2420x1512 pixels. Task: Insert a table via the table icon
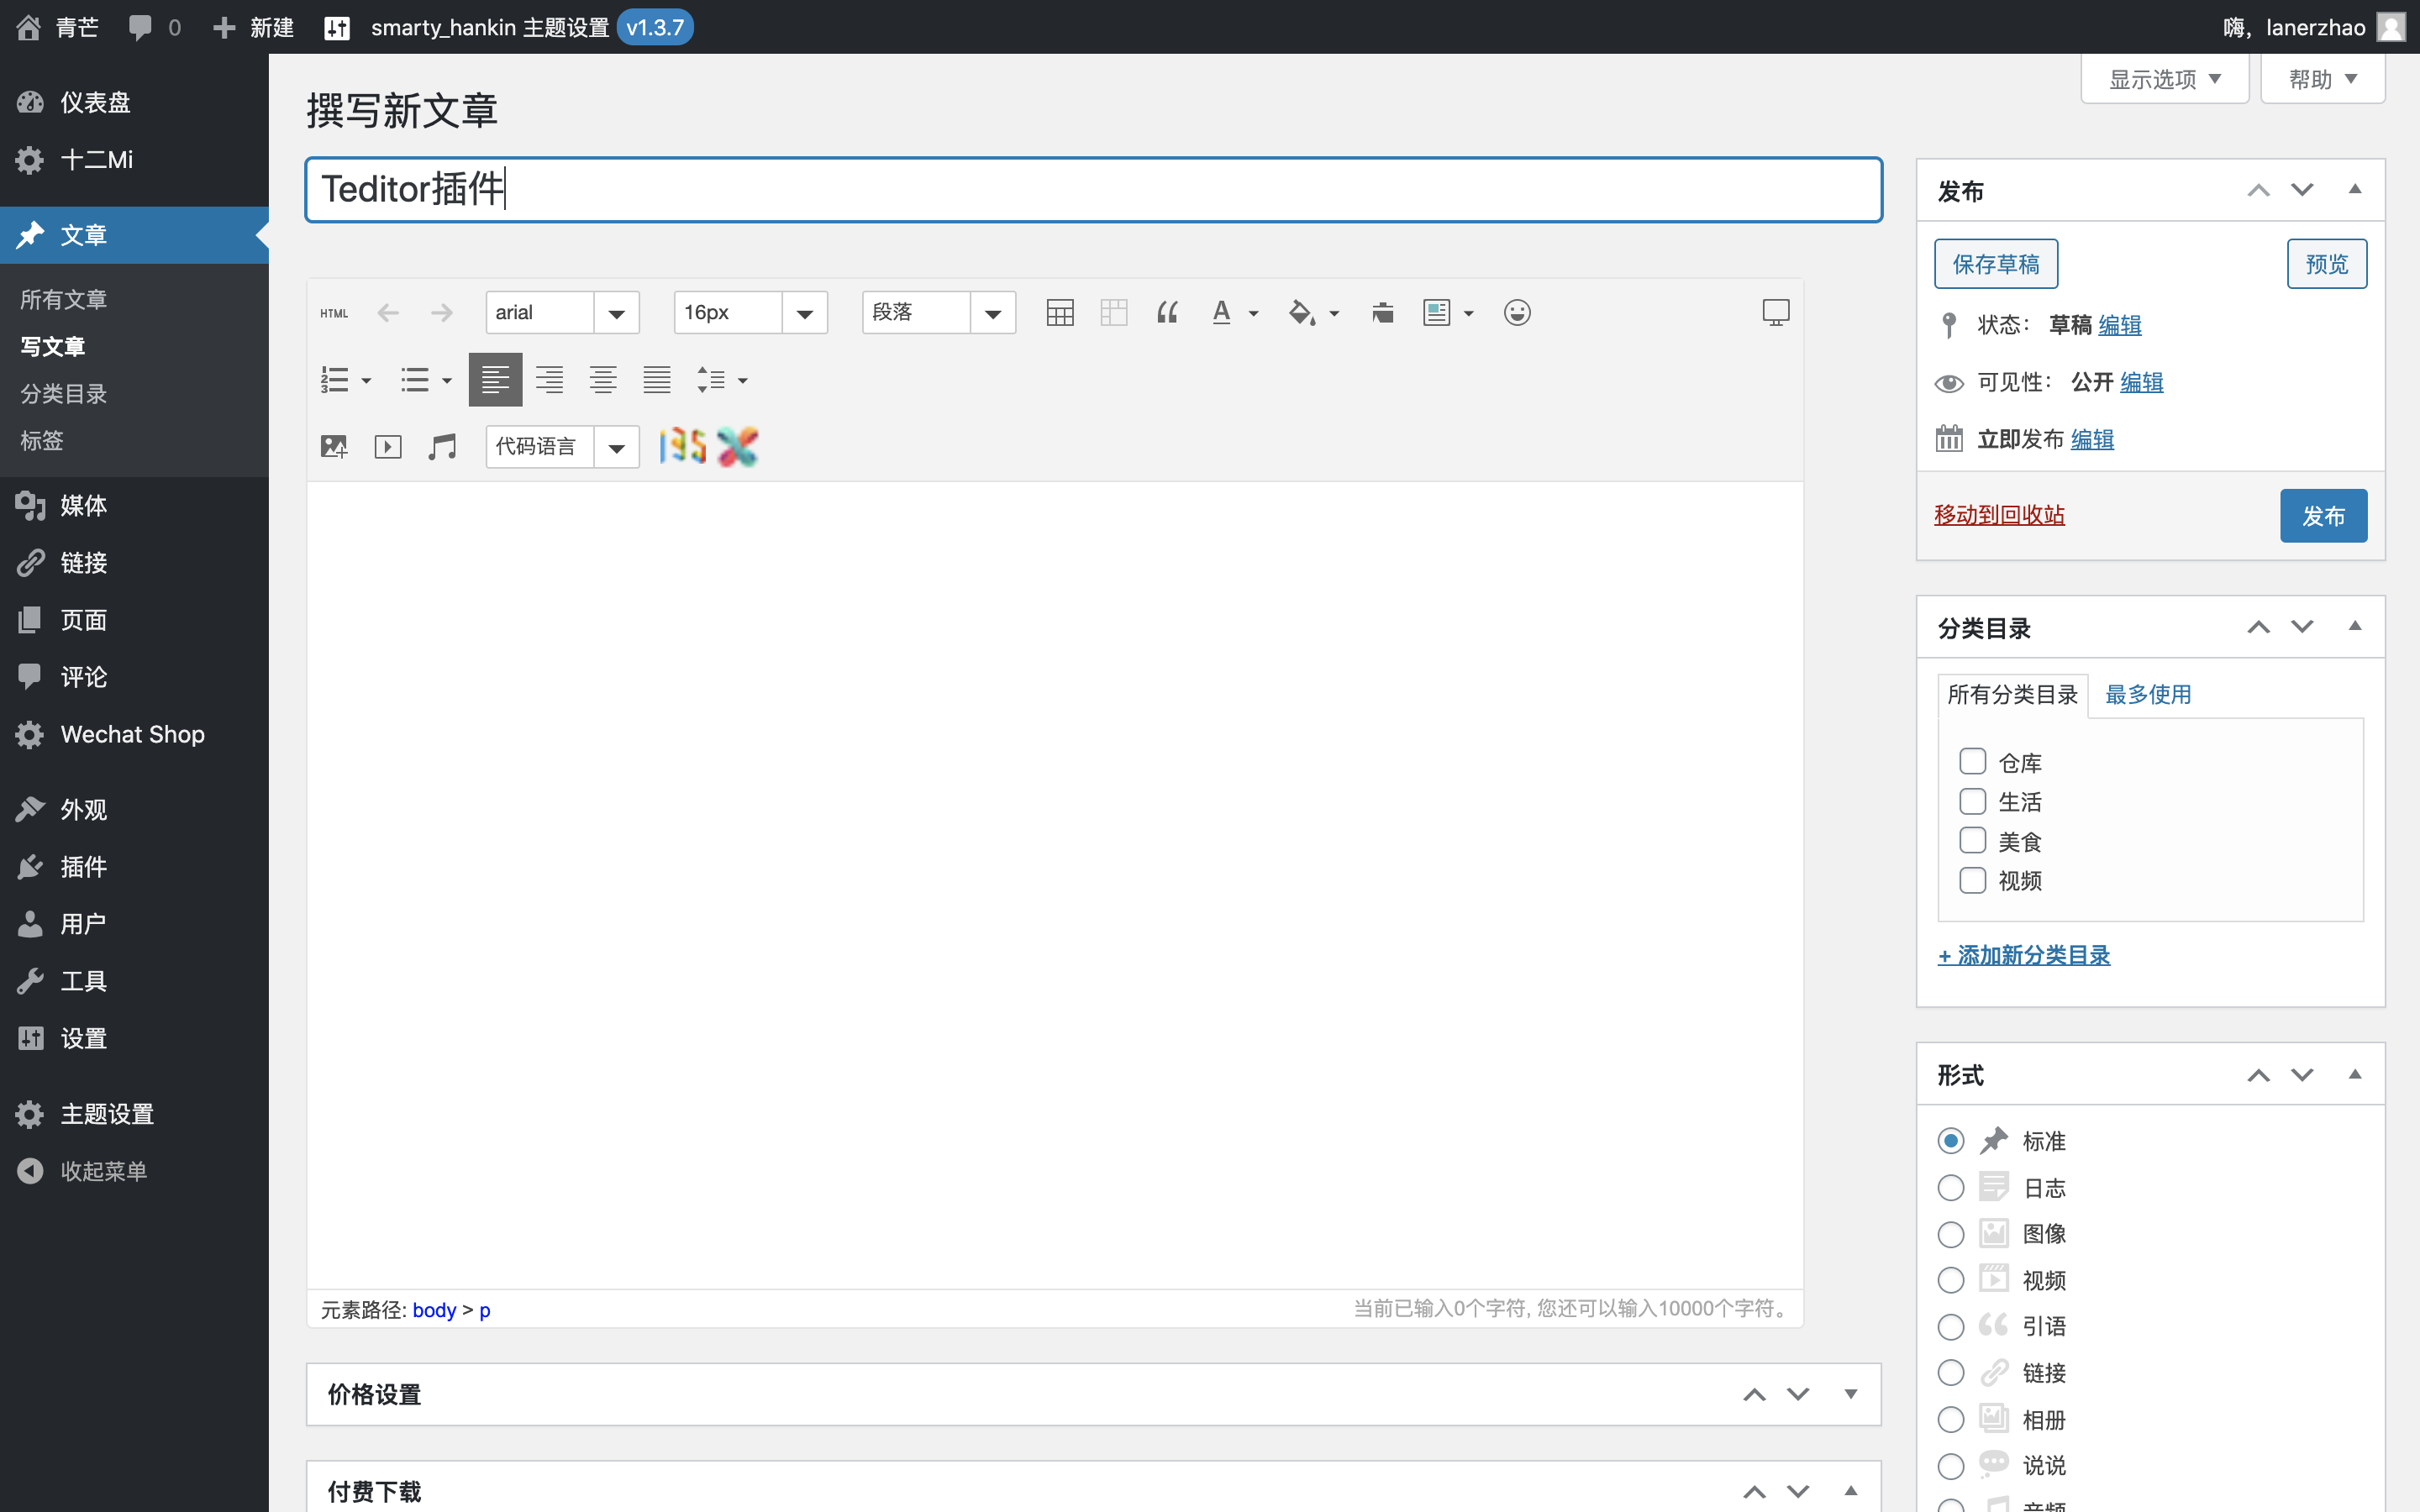[x=1060, y=313]
